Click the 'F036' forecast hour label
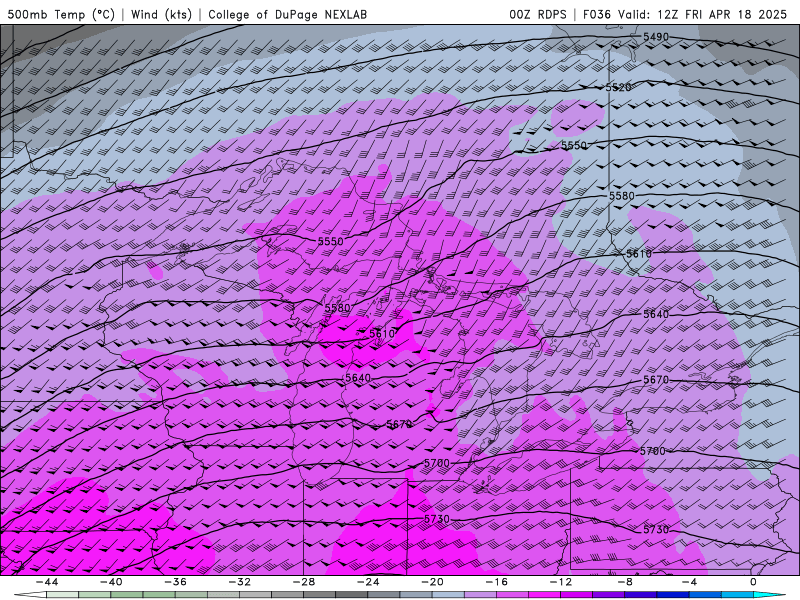Viewport: 800px width, 600px height. pos(596,14)
